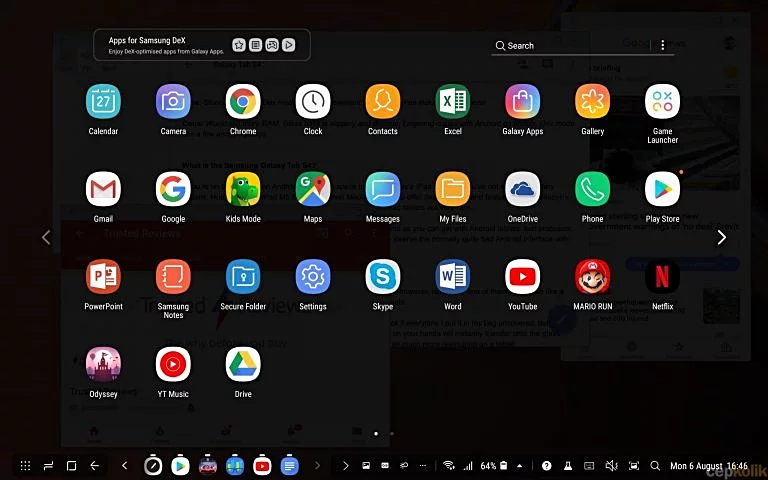Open the keyboard icon in taskbar
The height and width of the screenshot is (480, 768).
coord(589,466)
